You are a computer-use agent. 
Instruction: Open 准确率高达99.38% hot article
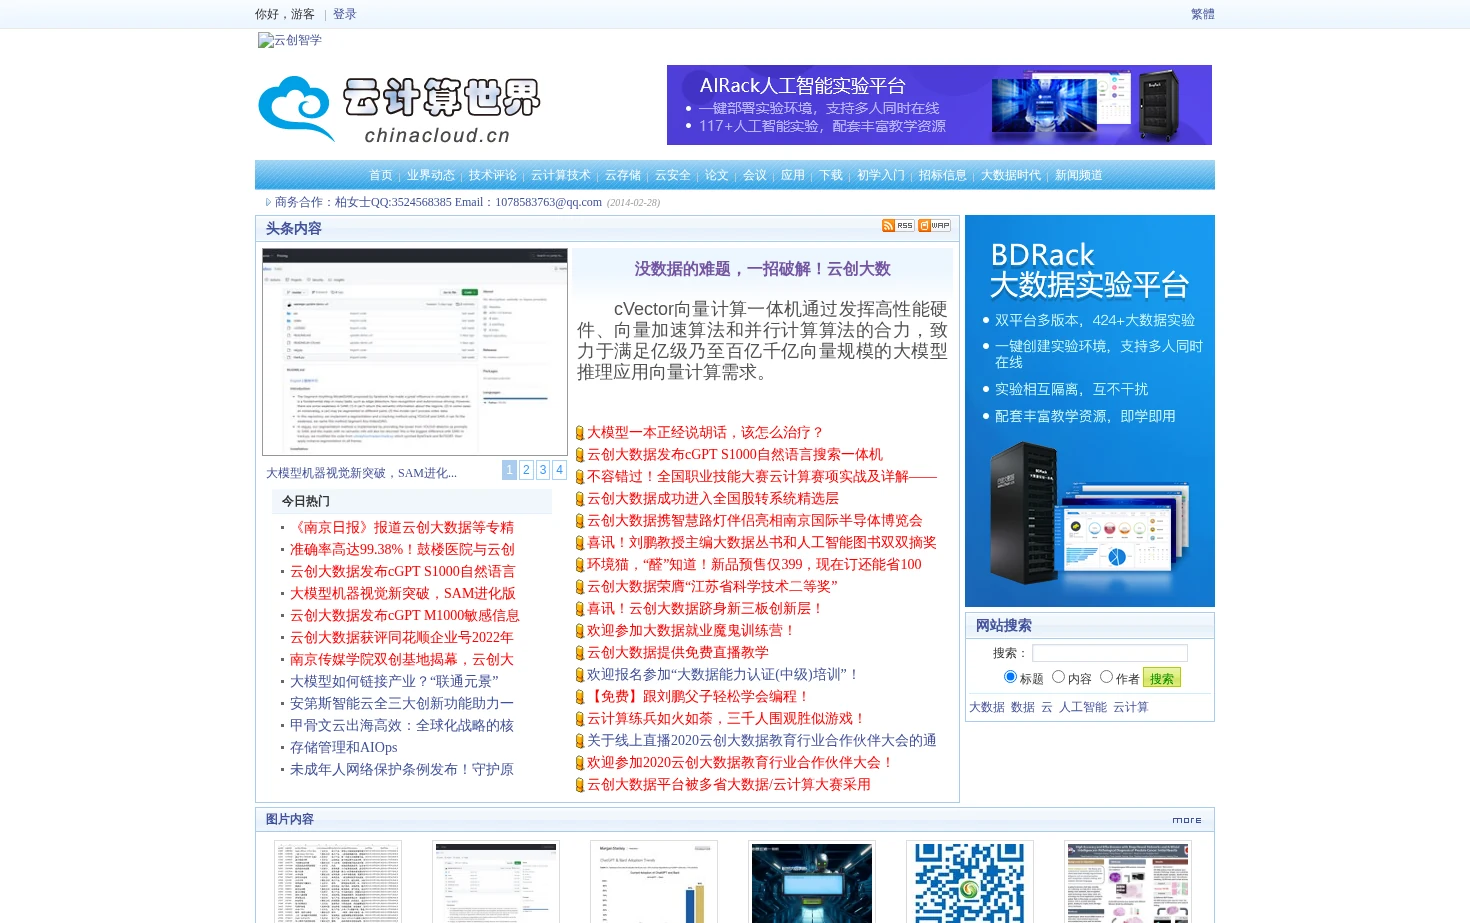coord(402,549)
